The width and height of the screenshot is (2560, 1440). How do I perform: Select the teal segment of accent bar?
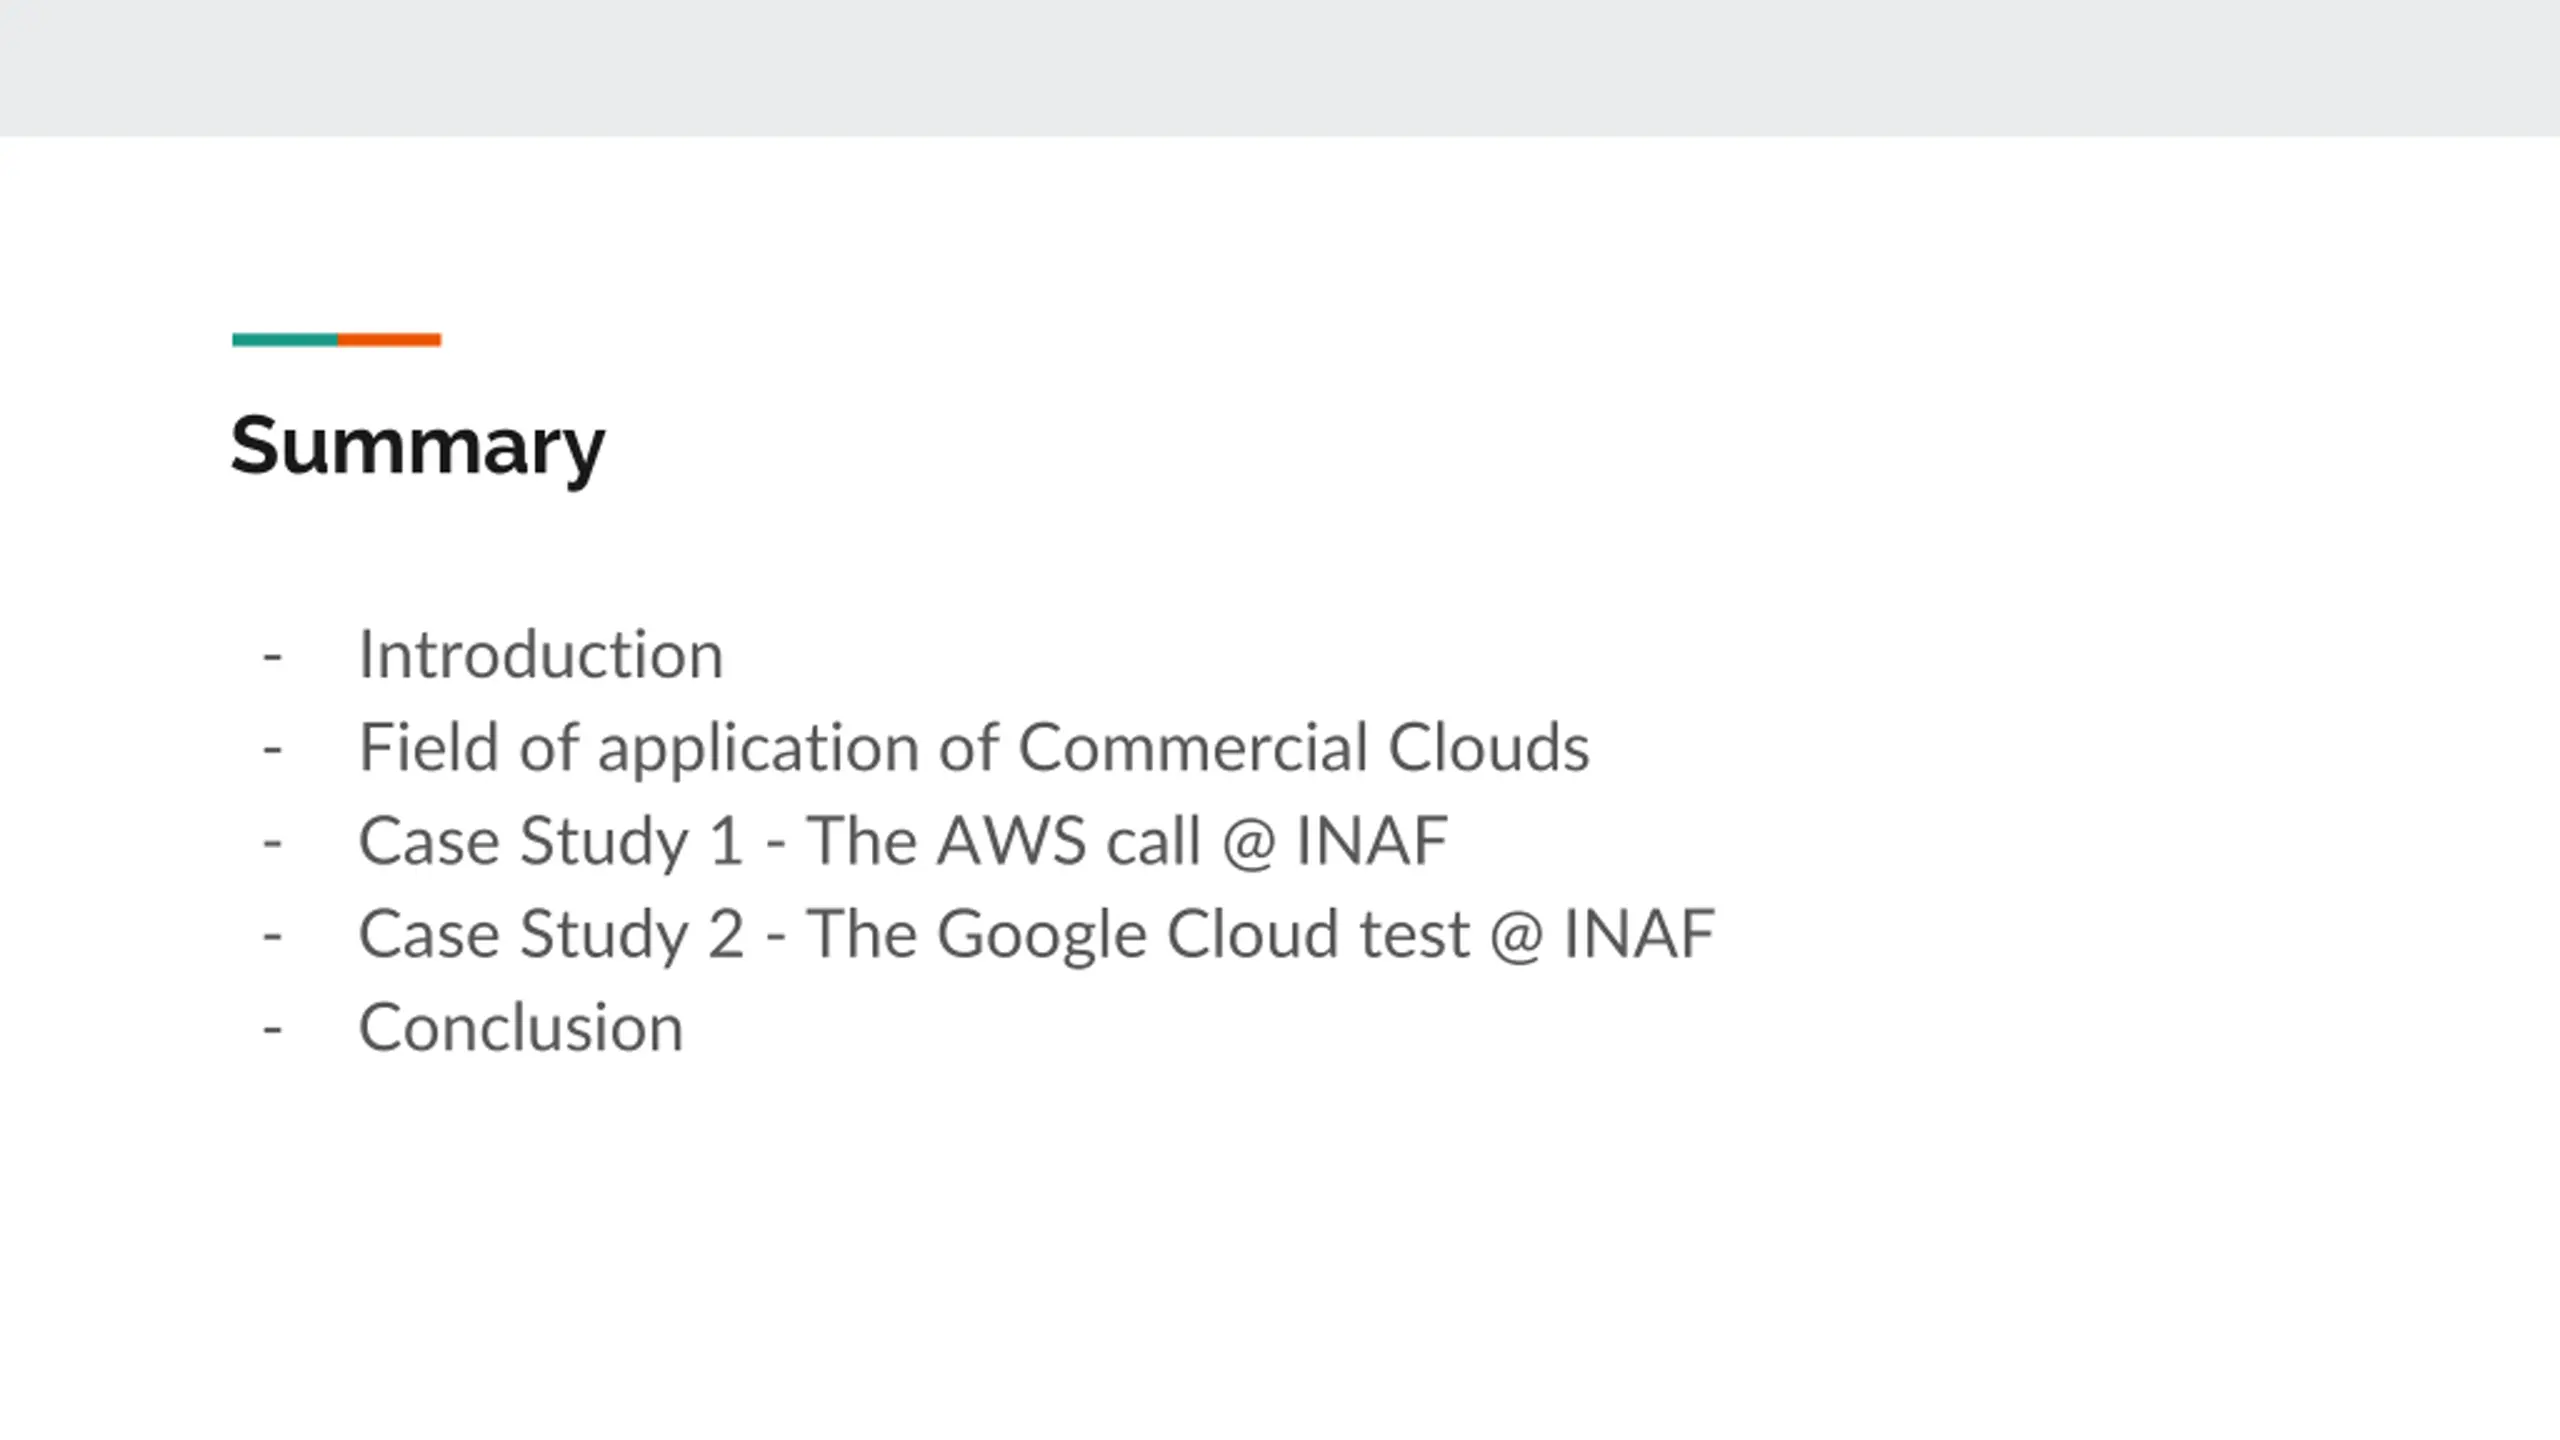[285, 340]
